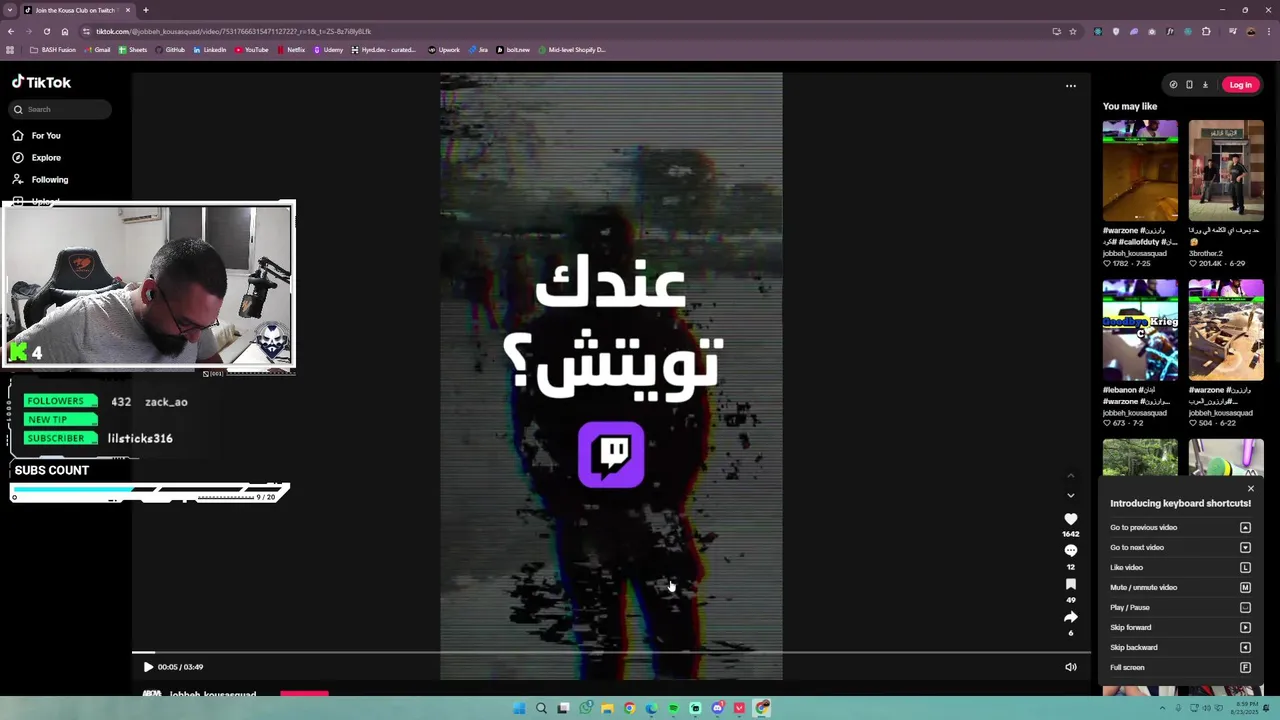Click the install app icon in address bar
The height and width of the screenshot is (720, 1280).
[1056, 31]
